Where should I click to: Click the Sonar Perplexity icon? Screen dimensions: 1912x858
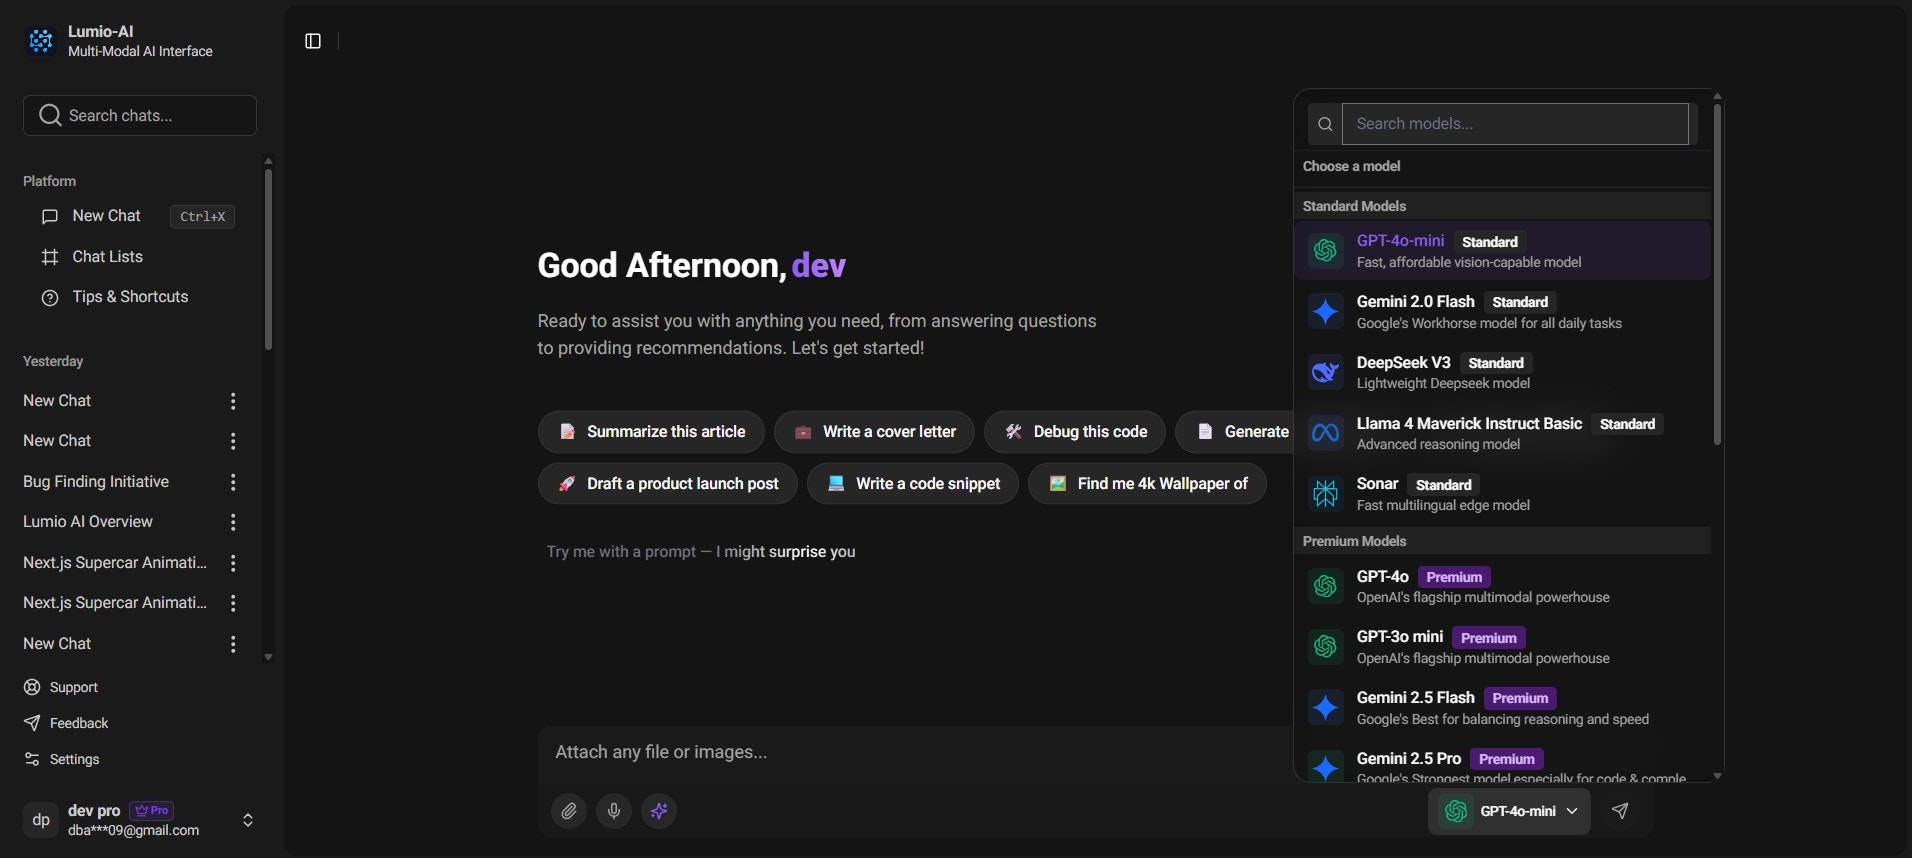coord(1325,494)
